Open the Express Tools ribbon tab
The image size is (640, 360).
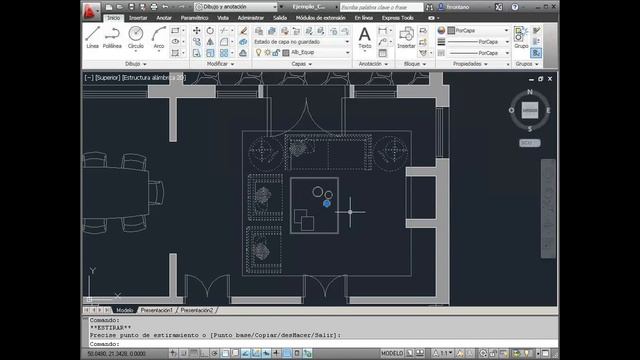coord(398,18)
